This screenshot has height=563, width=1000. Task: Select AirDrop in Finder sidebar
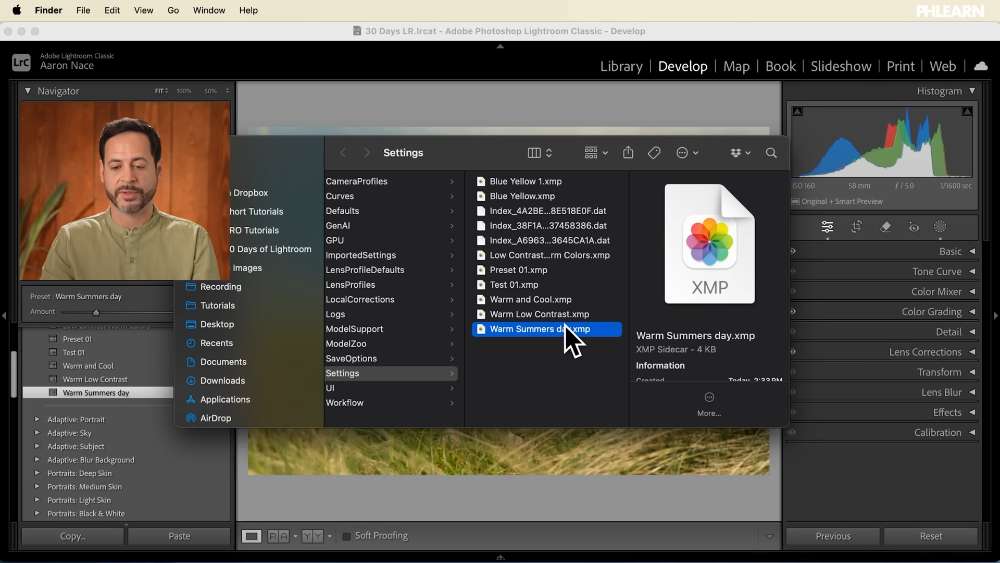216,418
